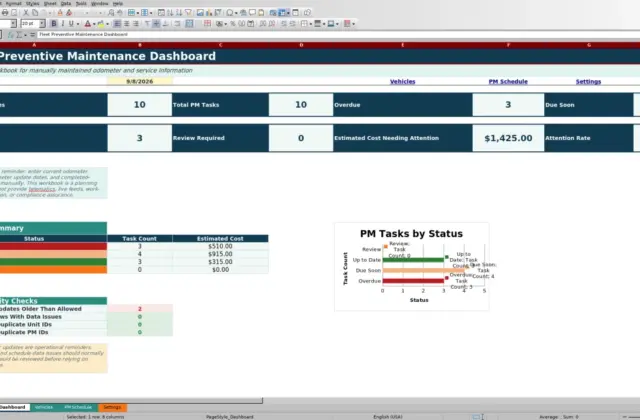640x420 pixels.
Task: Click the Align Top icon
Action: tap(147, 24)
